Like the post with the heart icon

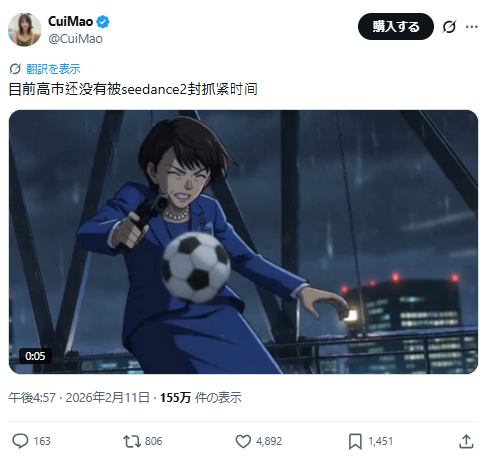[x=243, y=441]
